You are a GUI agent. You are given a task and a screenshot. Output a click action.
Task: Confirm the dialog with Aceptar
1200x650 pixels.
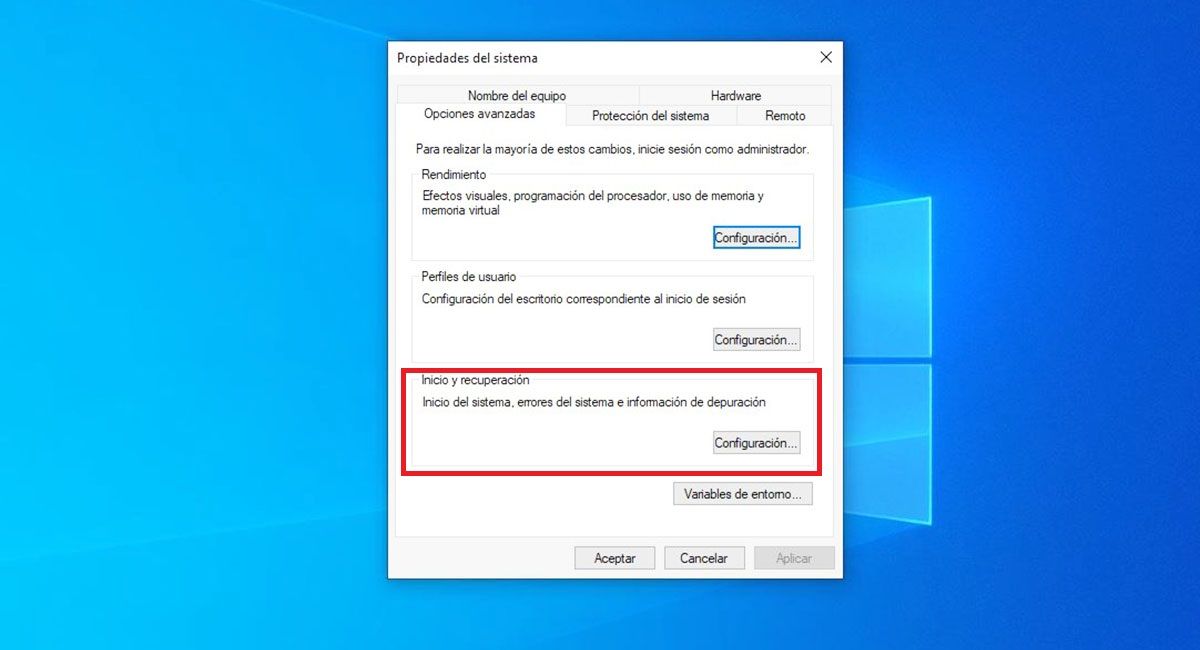[615, 558]
